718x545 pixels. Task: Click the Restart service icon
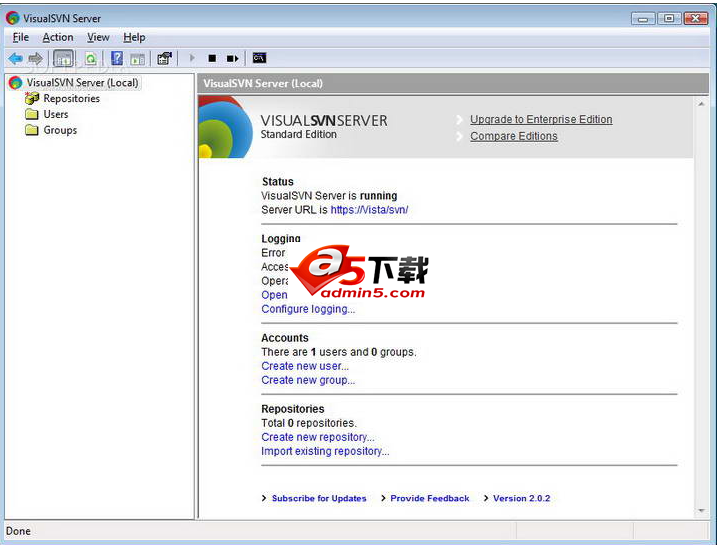point(232,58)
